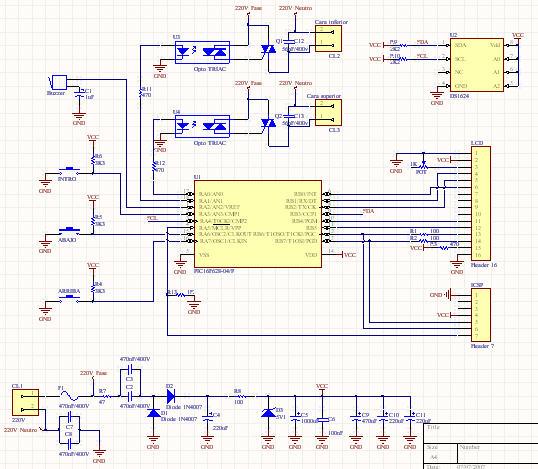Select the CL2 Cara inferior connector
Screen dimensions: 538x469
[x=328, y=39]
